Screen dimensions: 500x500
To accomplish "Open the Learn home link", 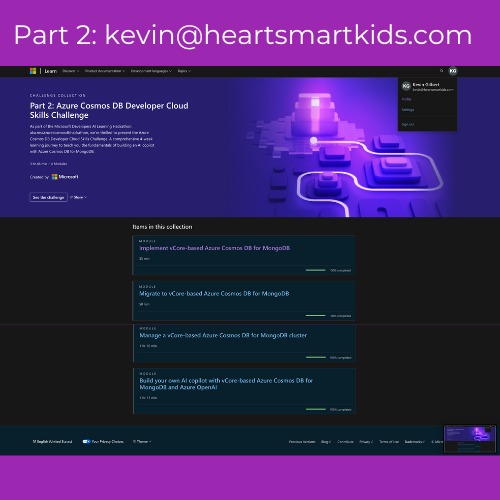I will coord(51,71).
